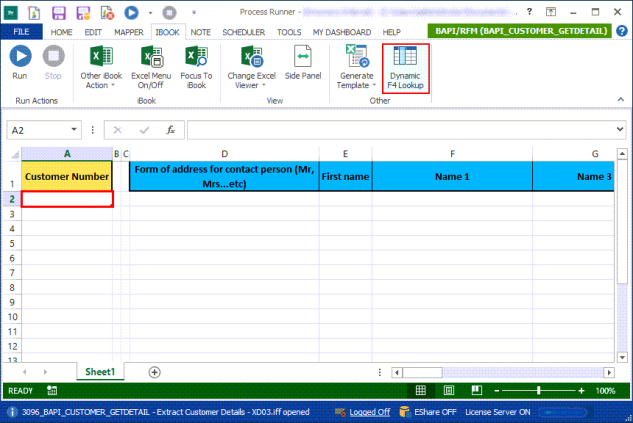633x423 pixels.
Task: Click the Run button in ribbon
Action: [x=20, y=63]
